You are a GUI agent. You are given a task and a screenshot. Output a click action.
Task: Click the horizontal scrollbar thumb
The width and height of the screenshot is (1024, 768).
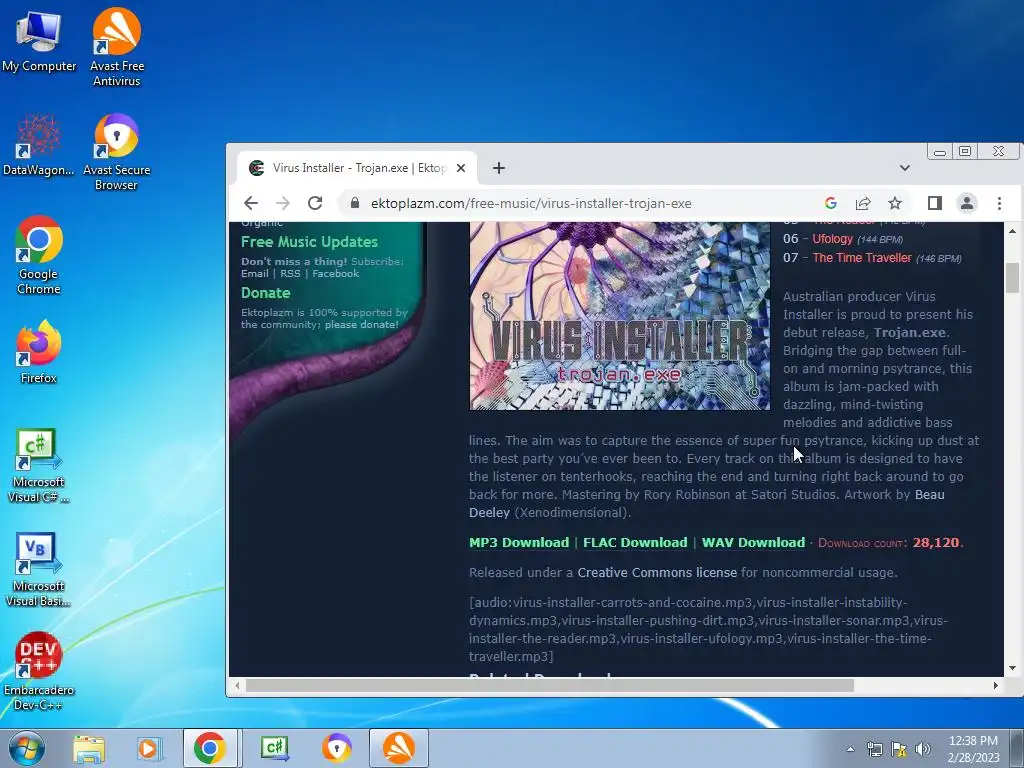click(549, 686)
